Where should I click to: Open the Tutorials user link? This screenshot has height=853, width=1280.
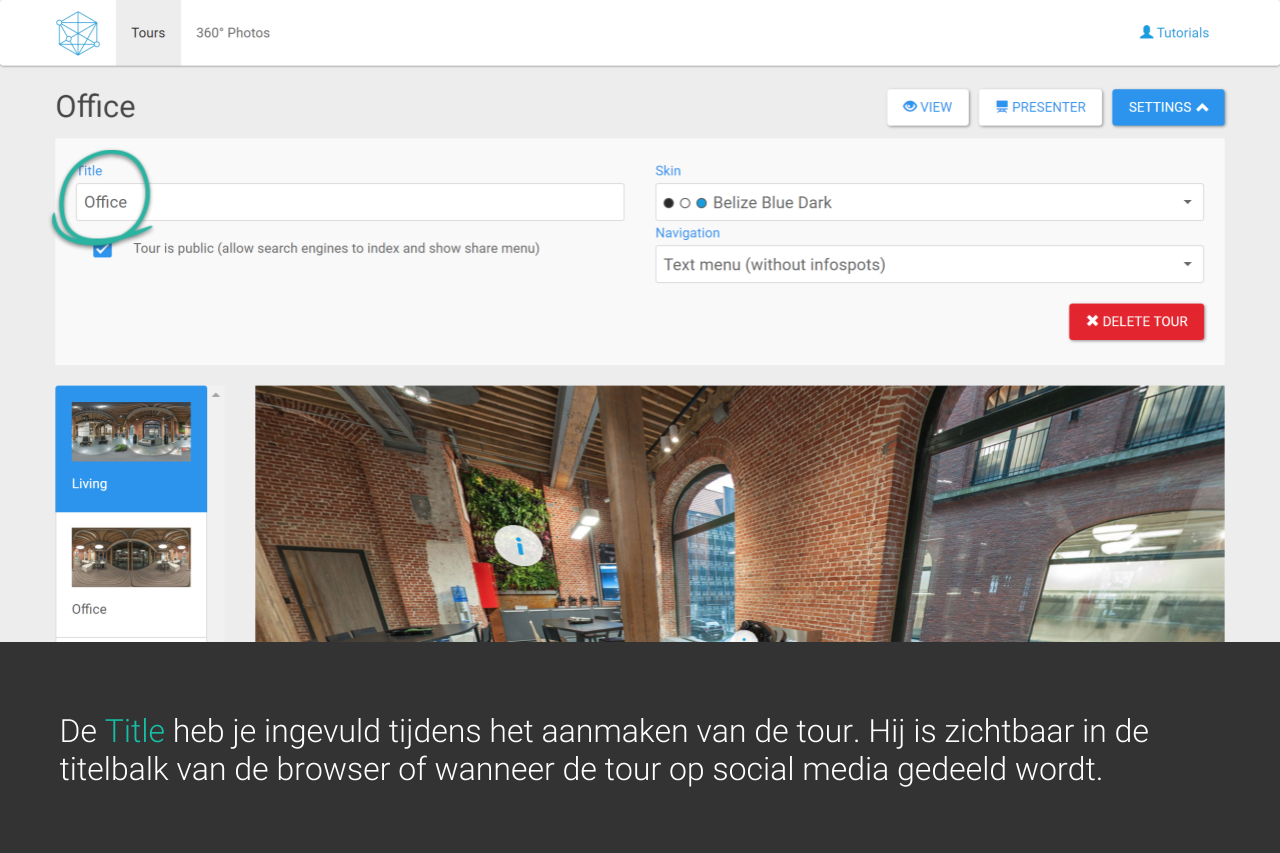tap(1174, 33)
